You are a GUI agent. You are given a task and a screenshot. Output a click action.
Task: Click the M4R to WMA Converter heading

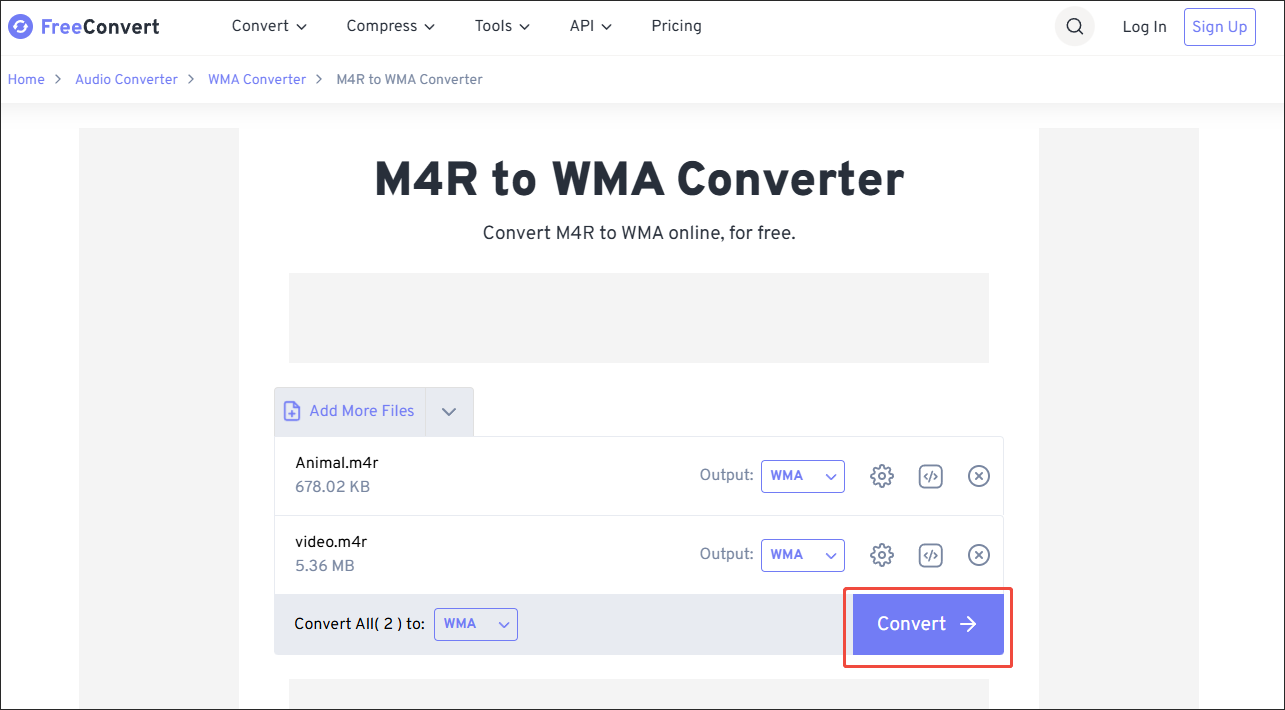(x=639, y=180)
